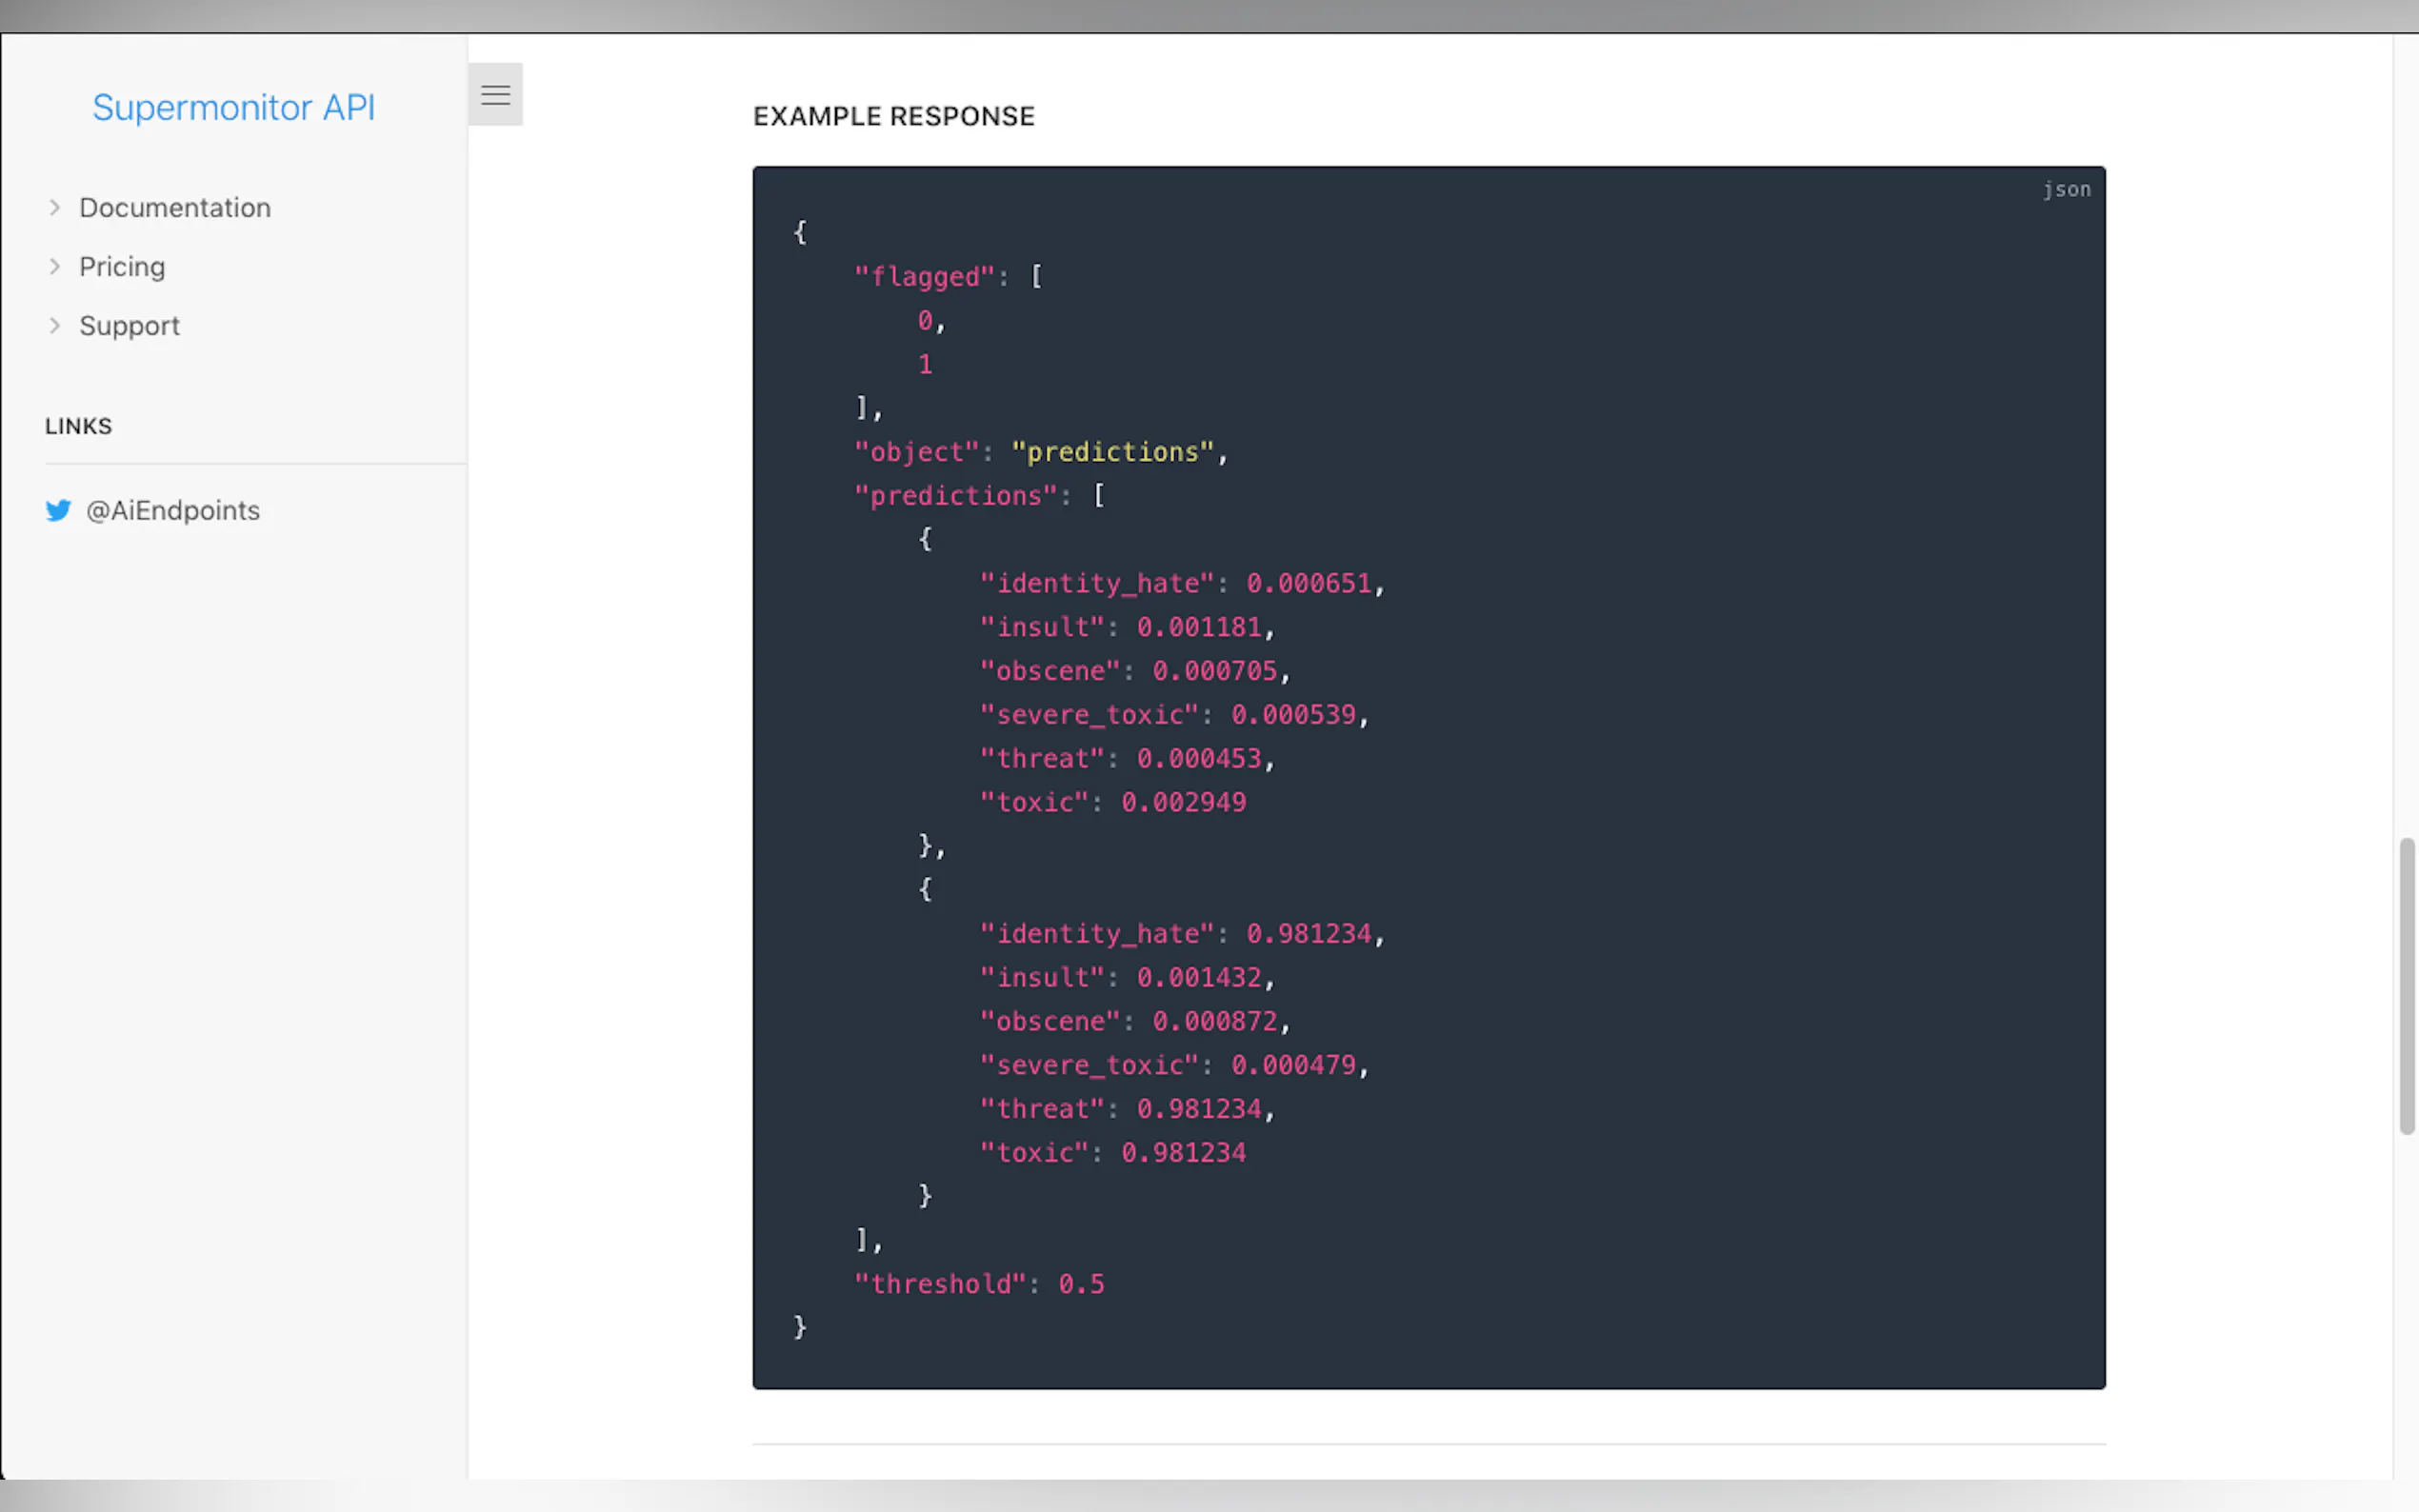Viewport: 2419px width, 1512px height.
Task: Click the "predictions" string value in yellow
Action: pos(1113,452)
